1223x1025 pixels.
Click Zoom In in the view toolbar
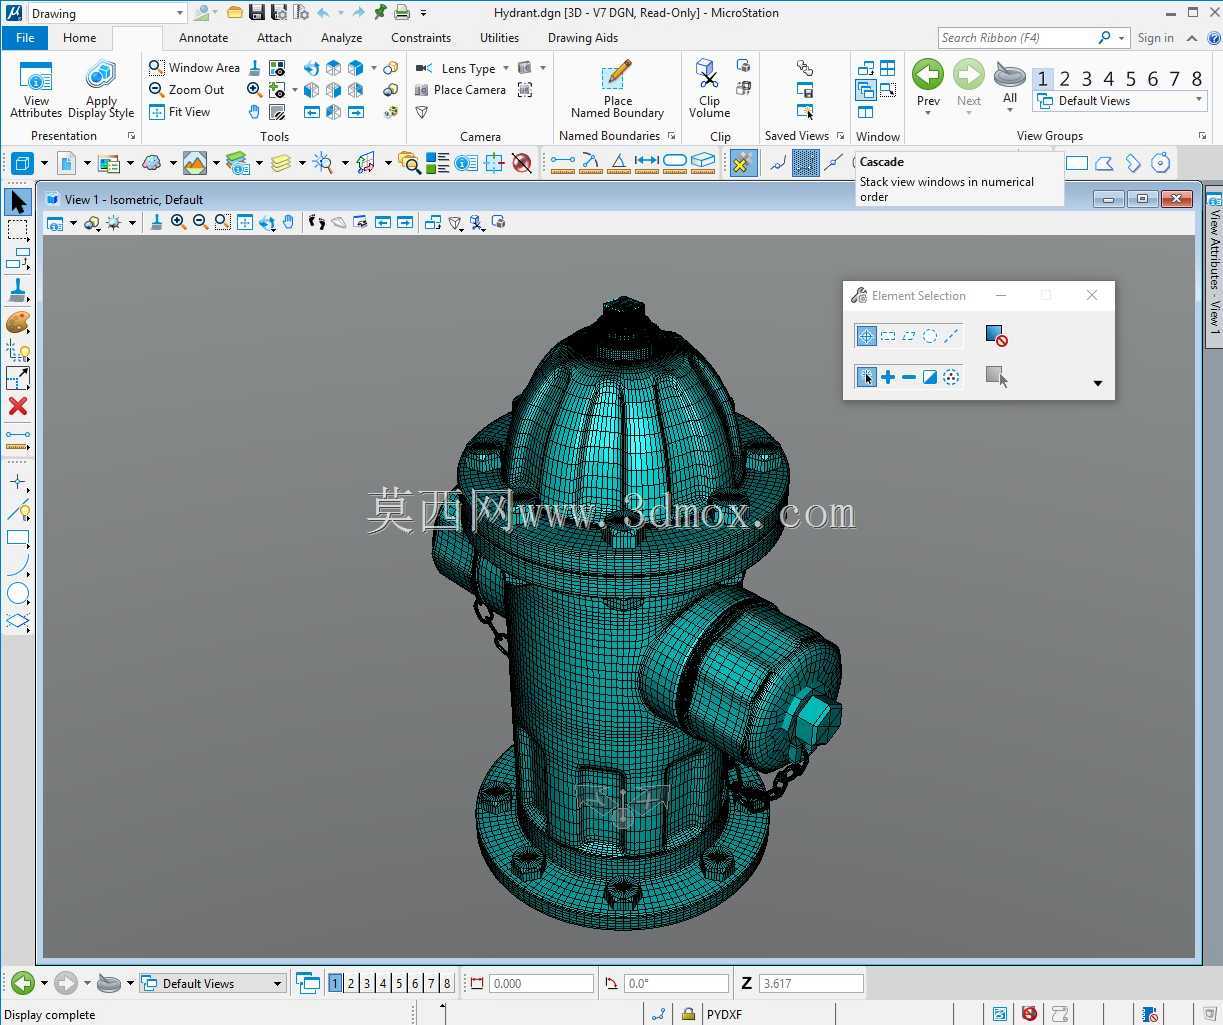[178, 222]
